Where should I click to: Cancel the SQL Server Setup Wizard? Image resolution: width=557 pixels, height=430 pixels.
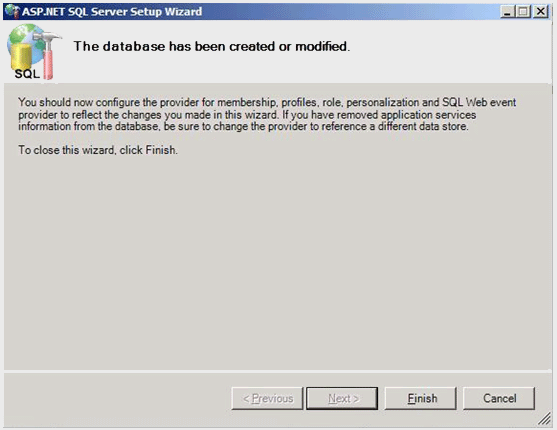click(x=499, y=398)
